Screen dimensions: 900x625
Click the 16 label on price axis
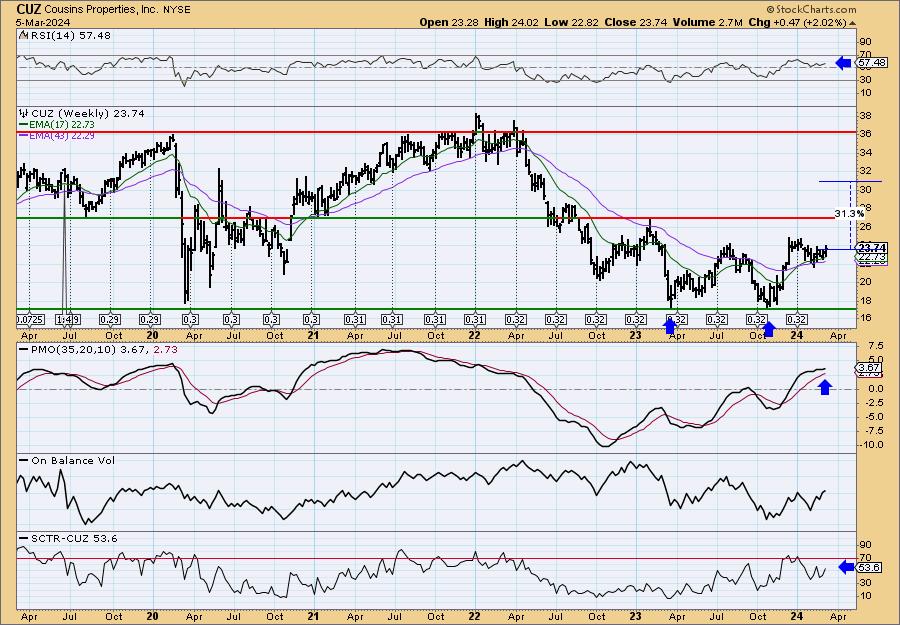(865, 317)
